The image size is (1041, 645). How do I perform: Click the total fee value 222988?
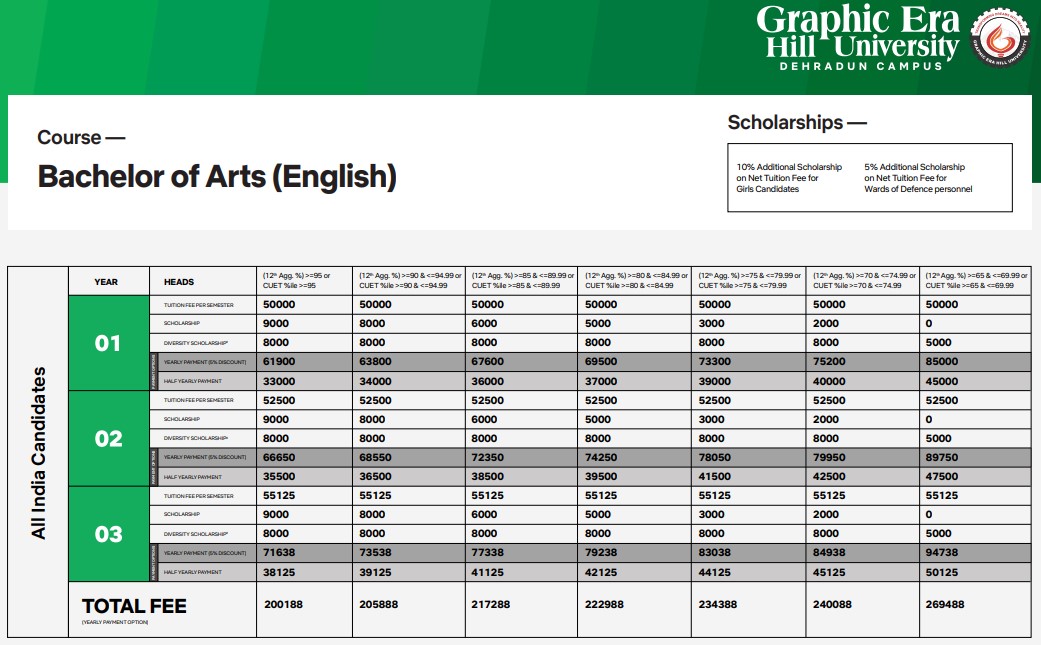click(x=605, y=604)
